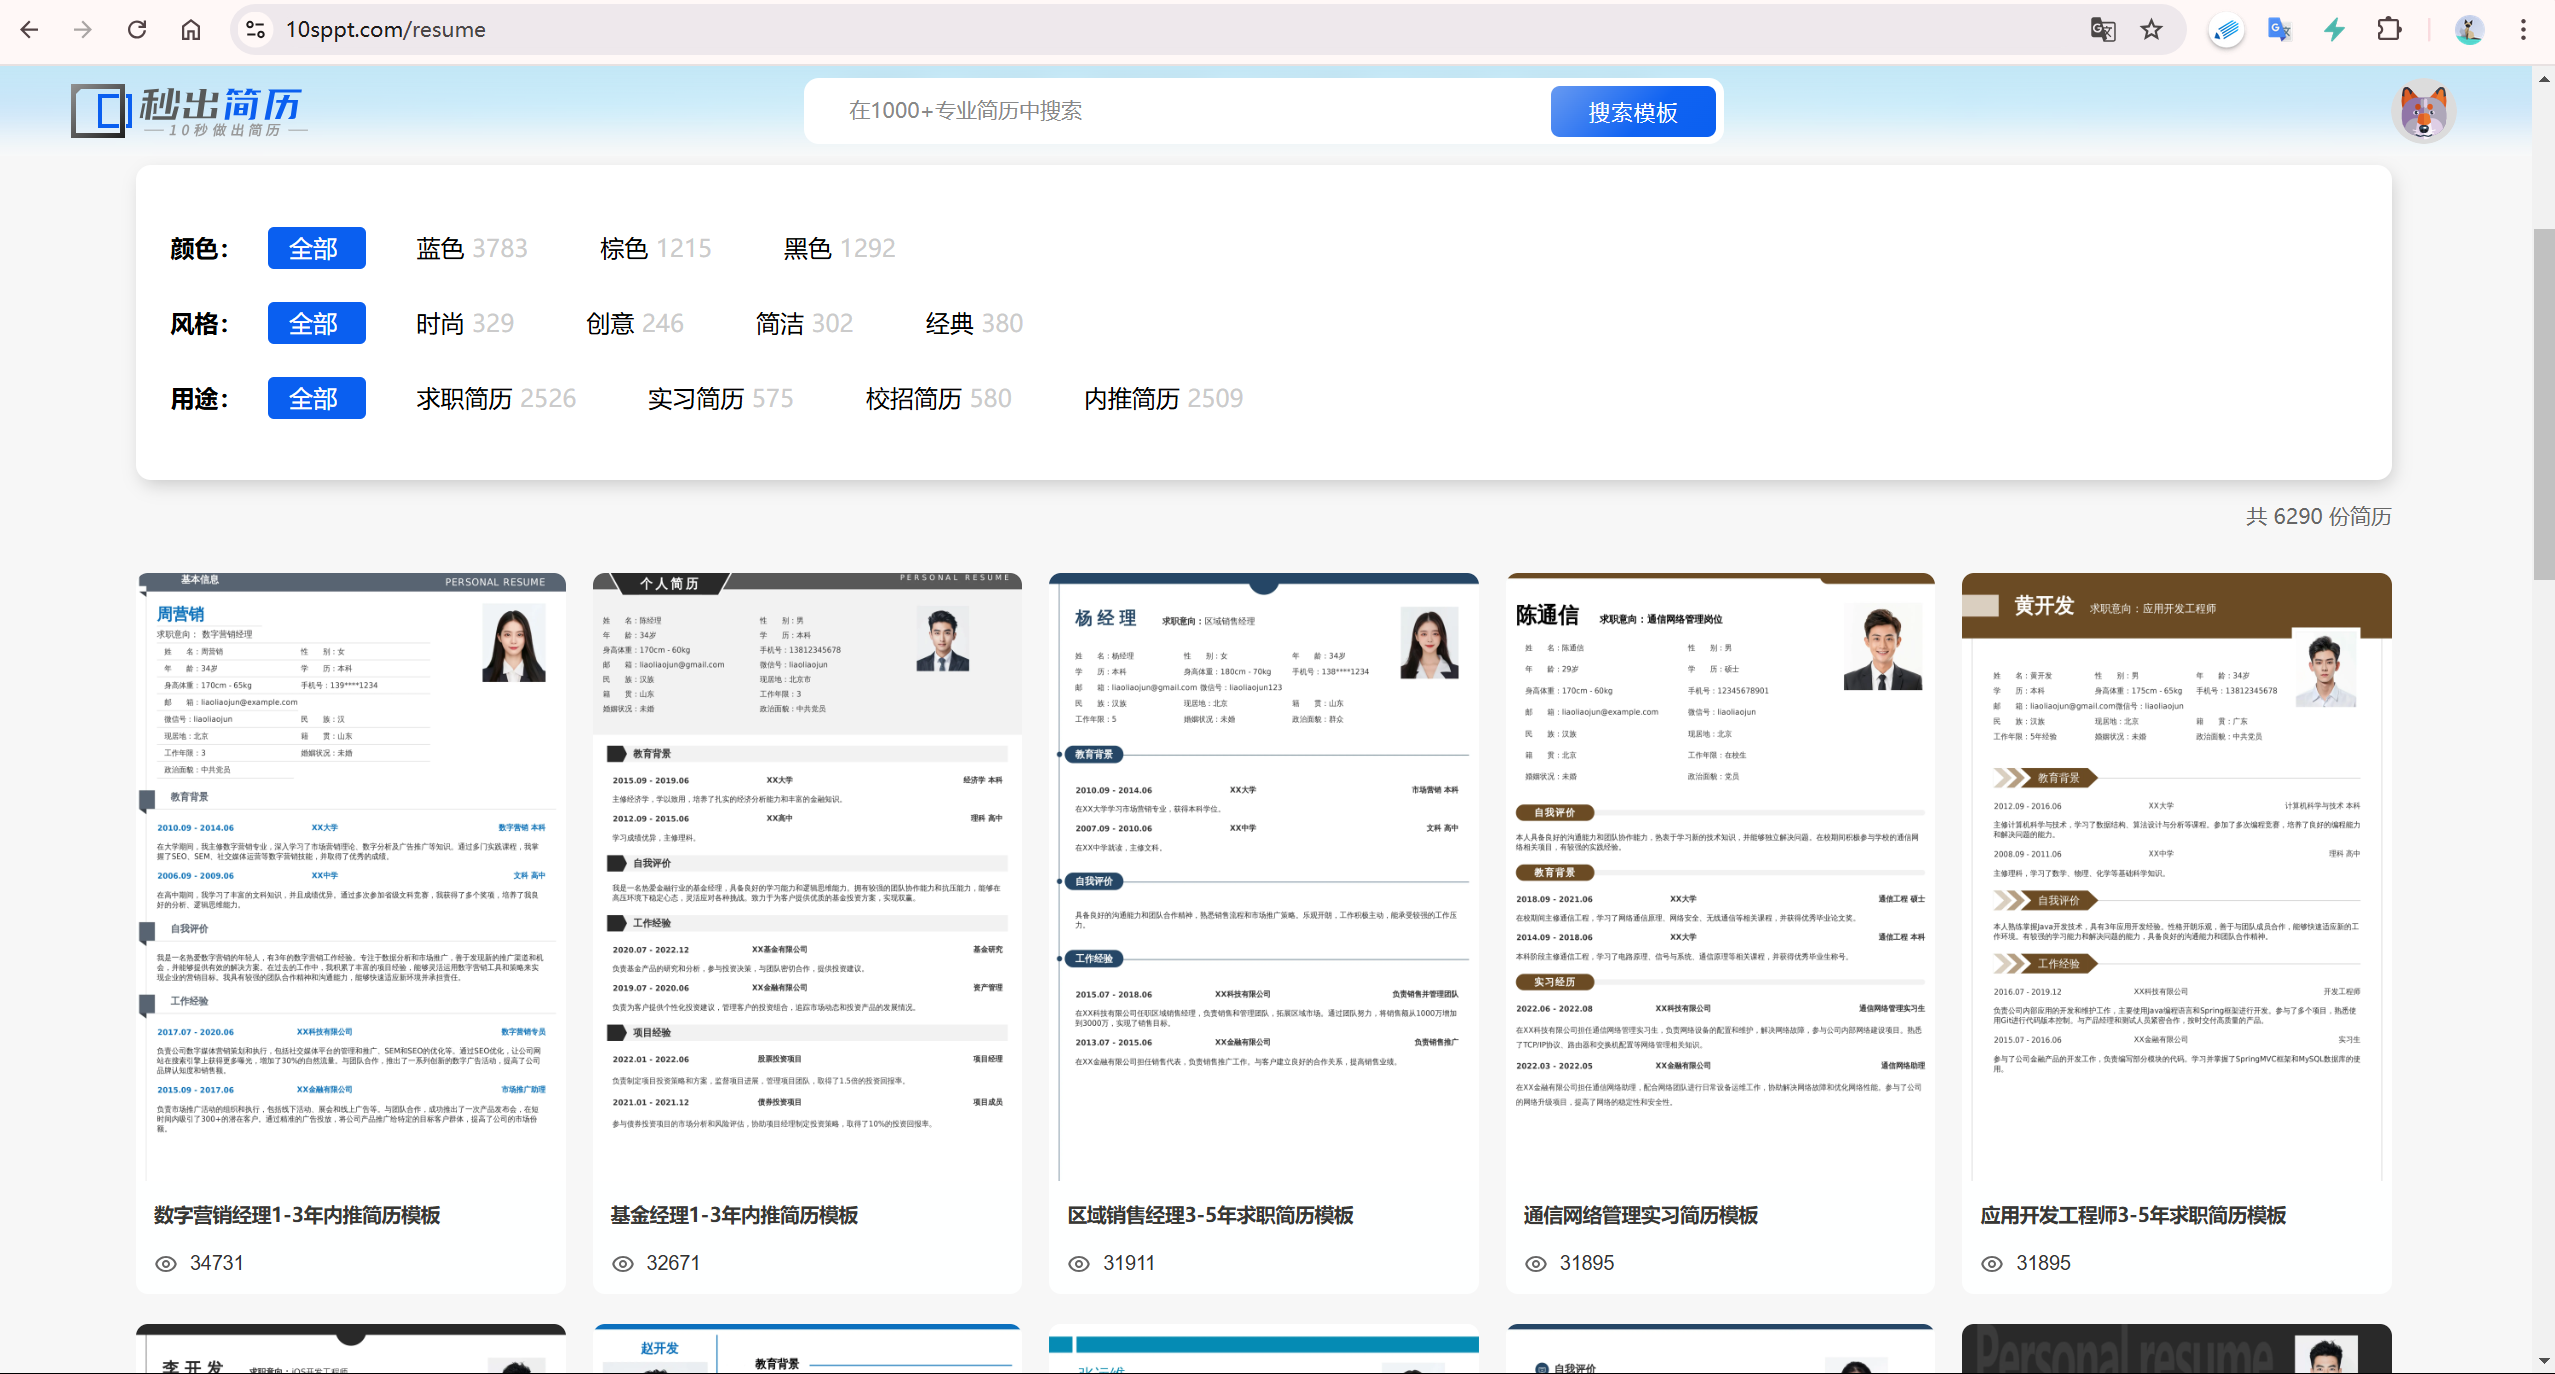Filter by 经典 style
Screen dimensions: 2555x1374
point(974,323)
